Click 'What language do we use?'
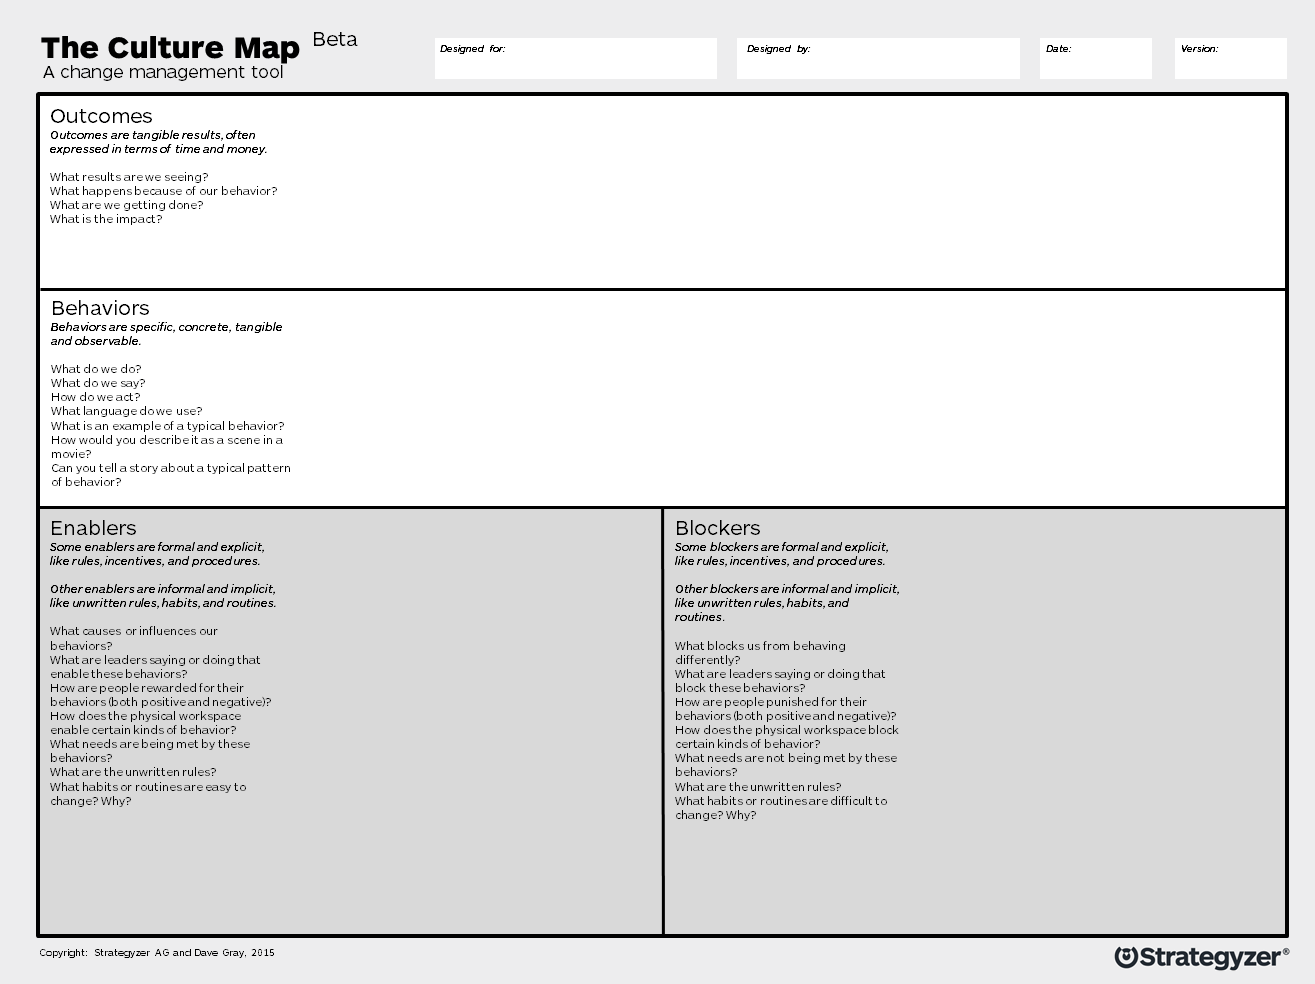This screenshot has height=984, width=1315. pos(127,411)
